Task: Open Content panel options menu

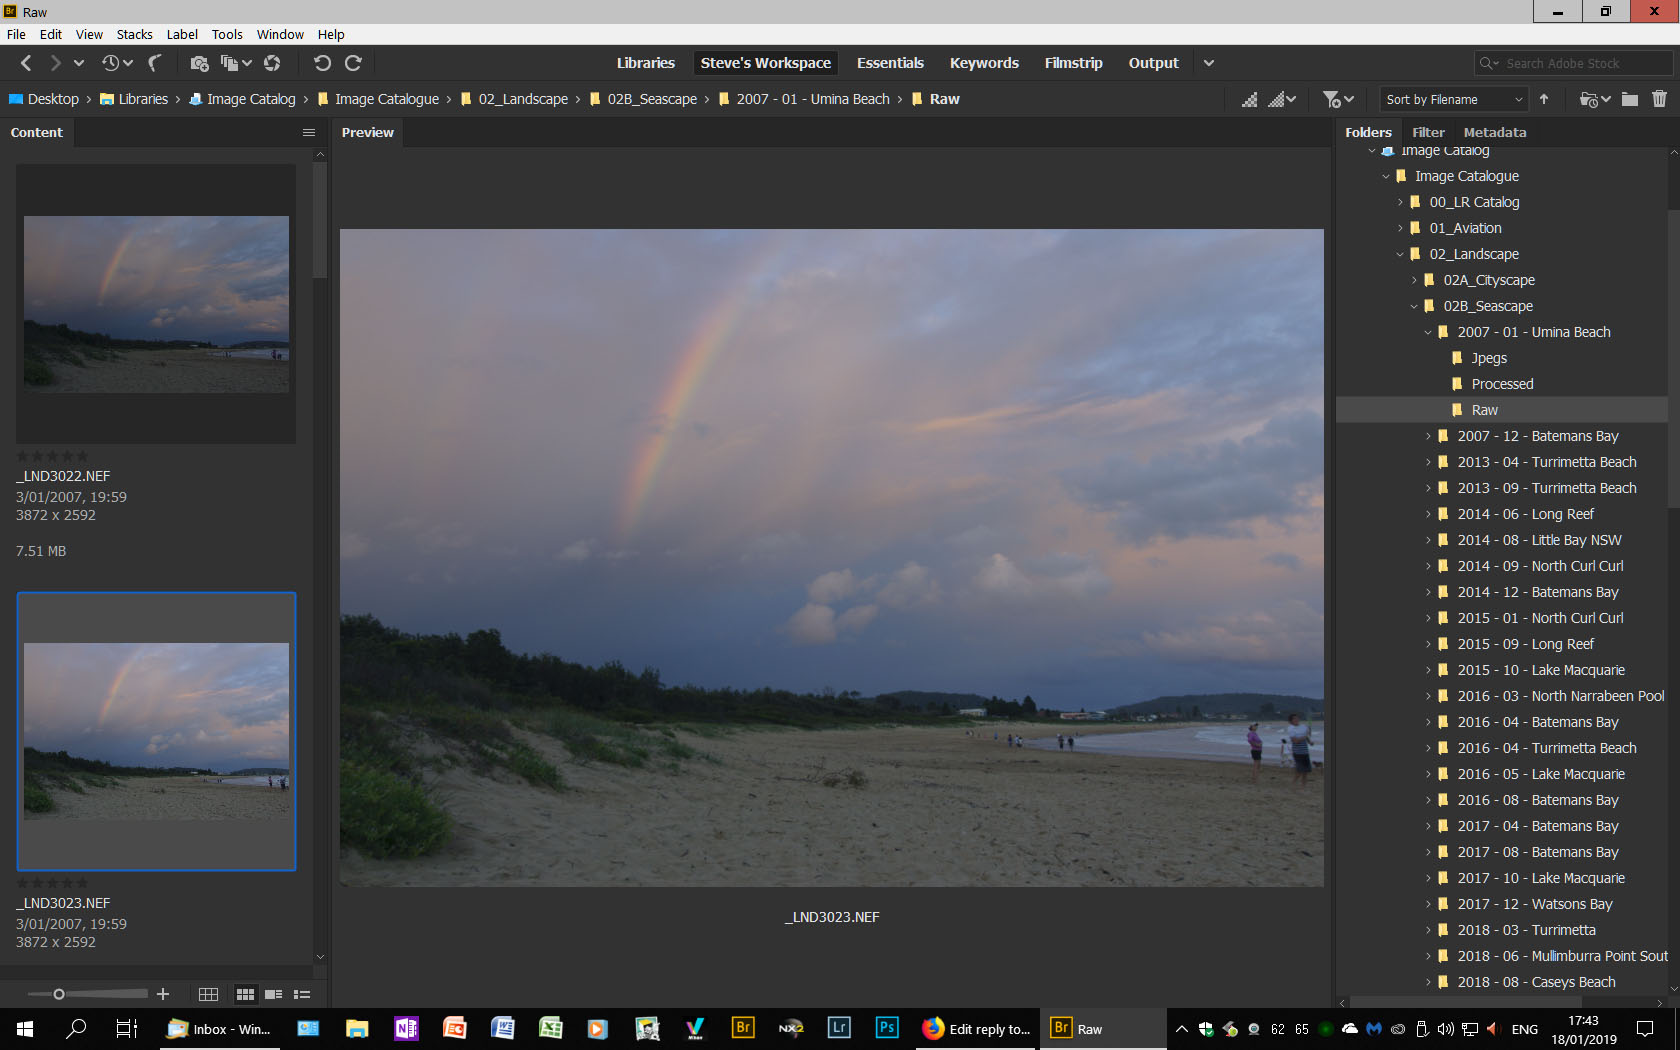Action: (309, 132)
